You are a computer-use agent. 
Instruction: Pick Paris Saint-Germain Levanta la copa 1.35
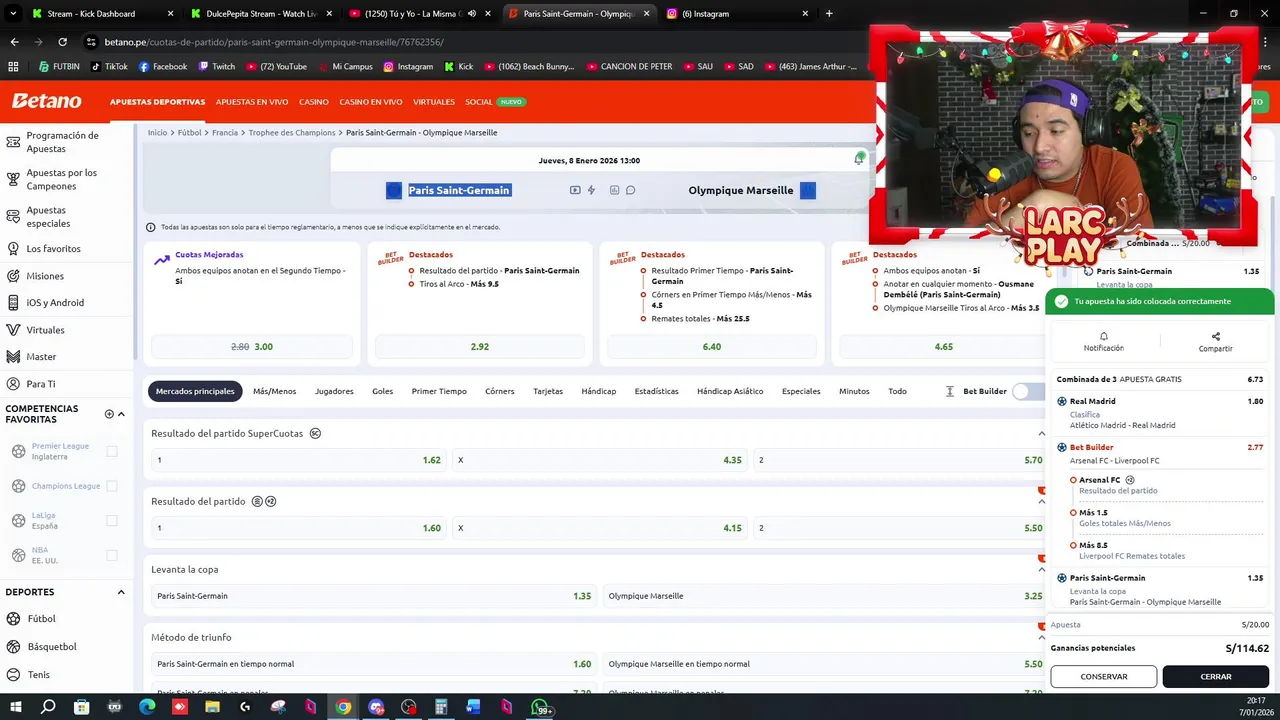[374, 596]
